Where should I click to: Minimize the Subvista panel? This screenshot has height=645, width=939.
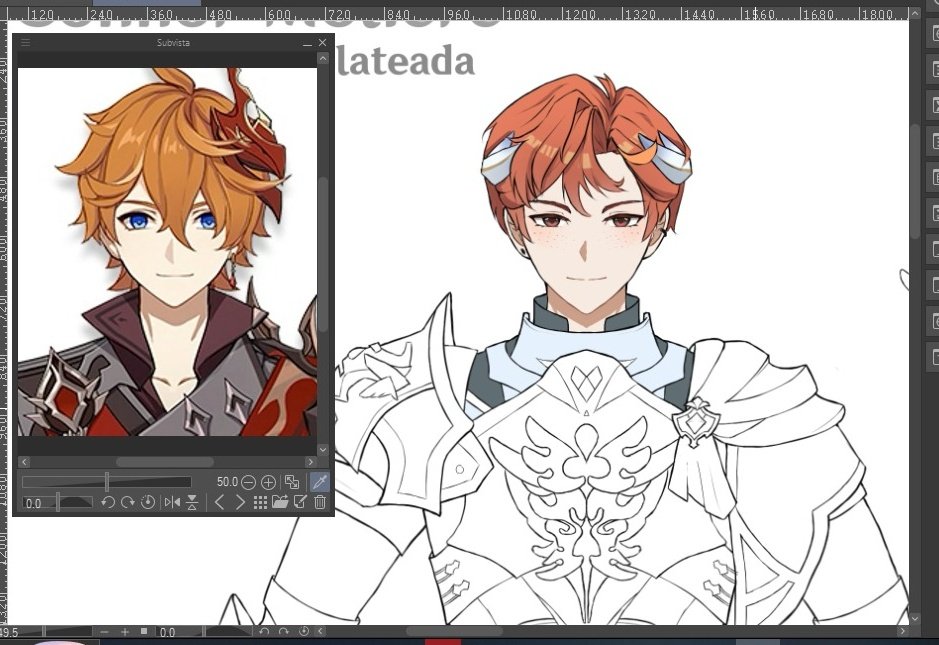307,43
